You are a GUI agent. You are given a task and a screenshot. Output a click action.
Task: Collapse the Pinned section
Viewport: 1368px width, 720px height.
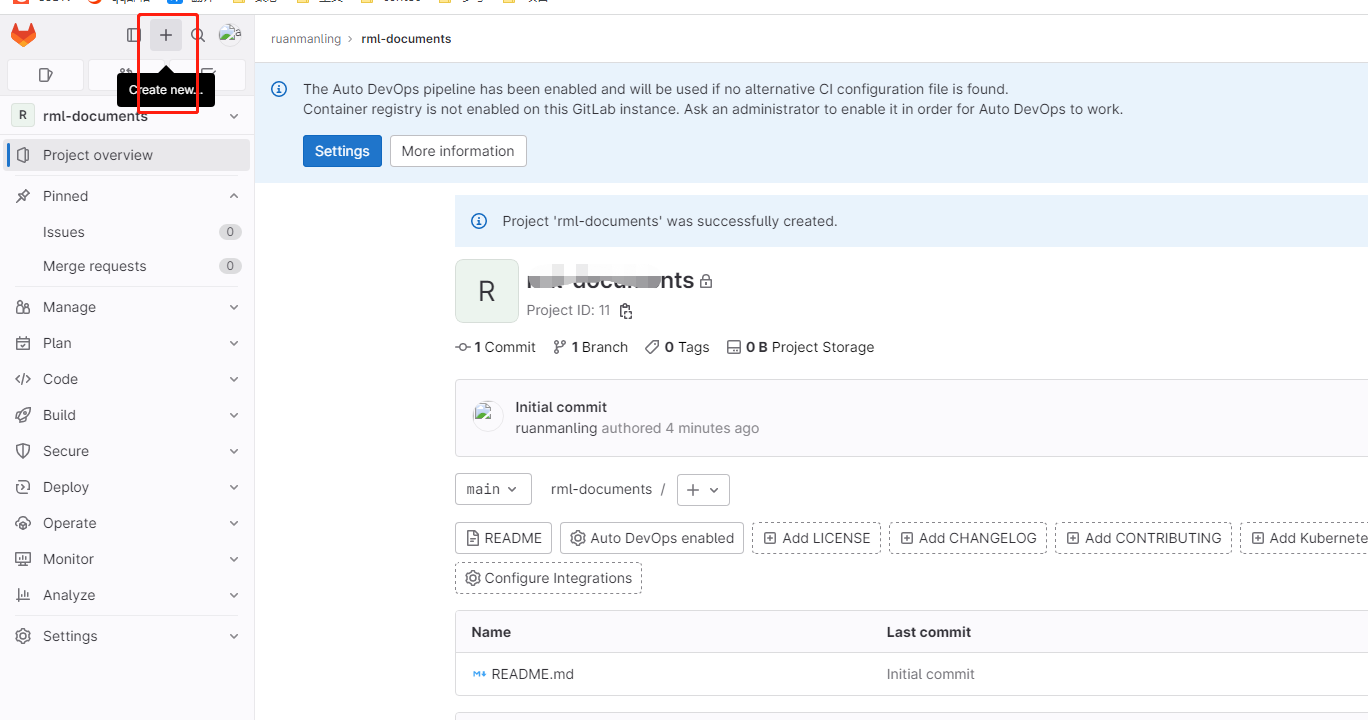(127, 196)
